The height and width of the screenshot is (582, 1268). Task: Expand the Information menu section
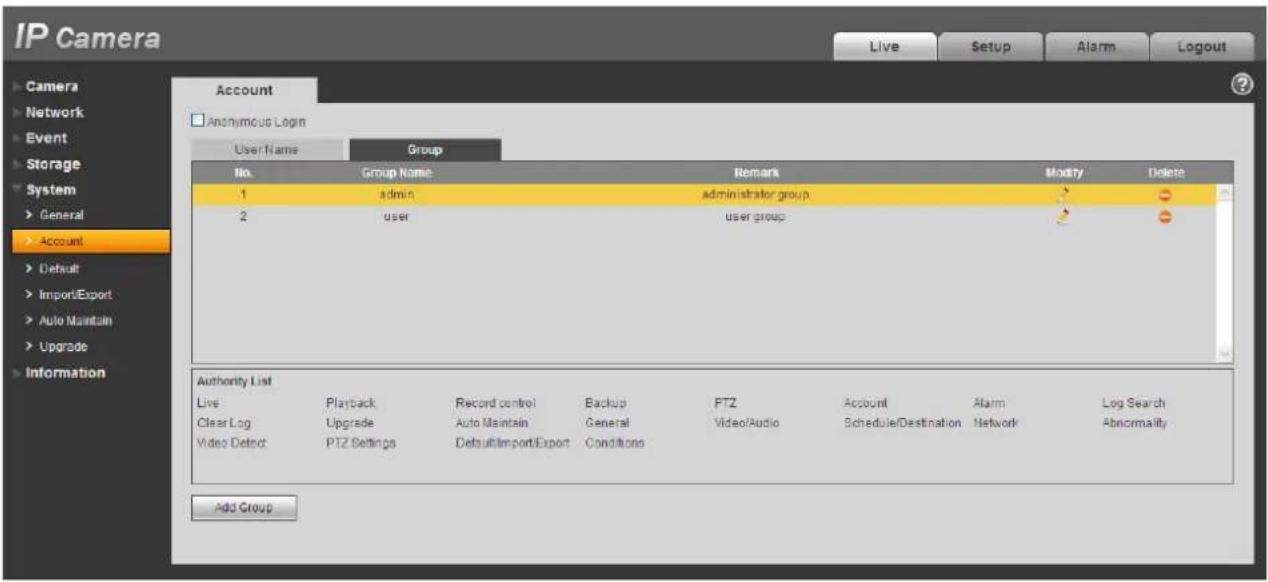[65, 373]
